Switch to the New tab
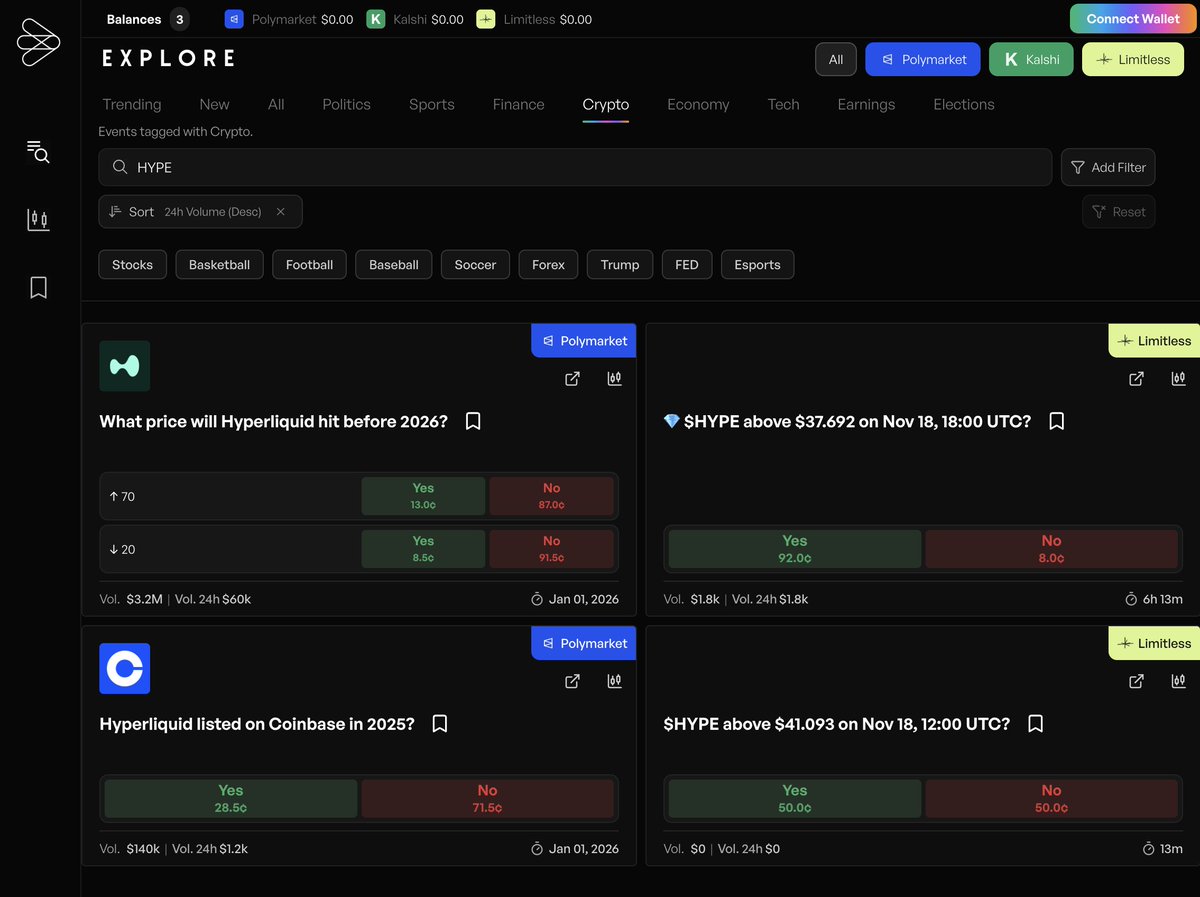1200x897 pixels. (214, 104)
